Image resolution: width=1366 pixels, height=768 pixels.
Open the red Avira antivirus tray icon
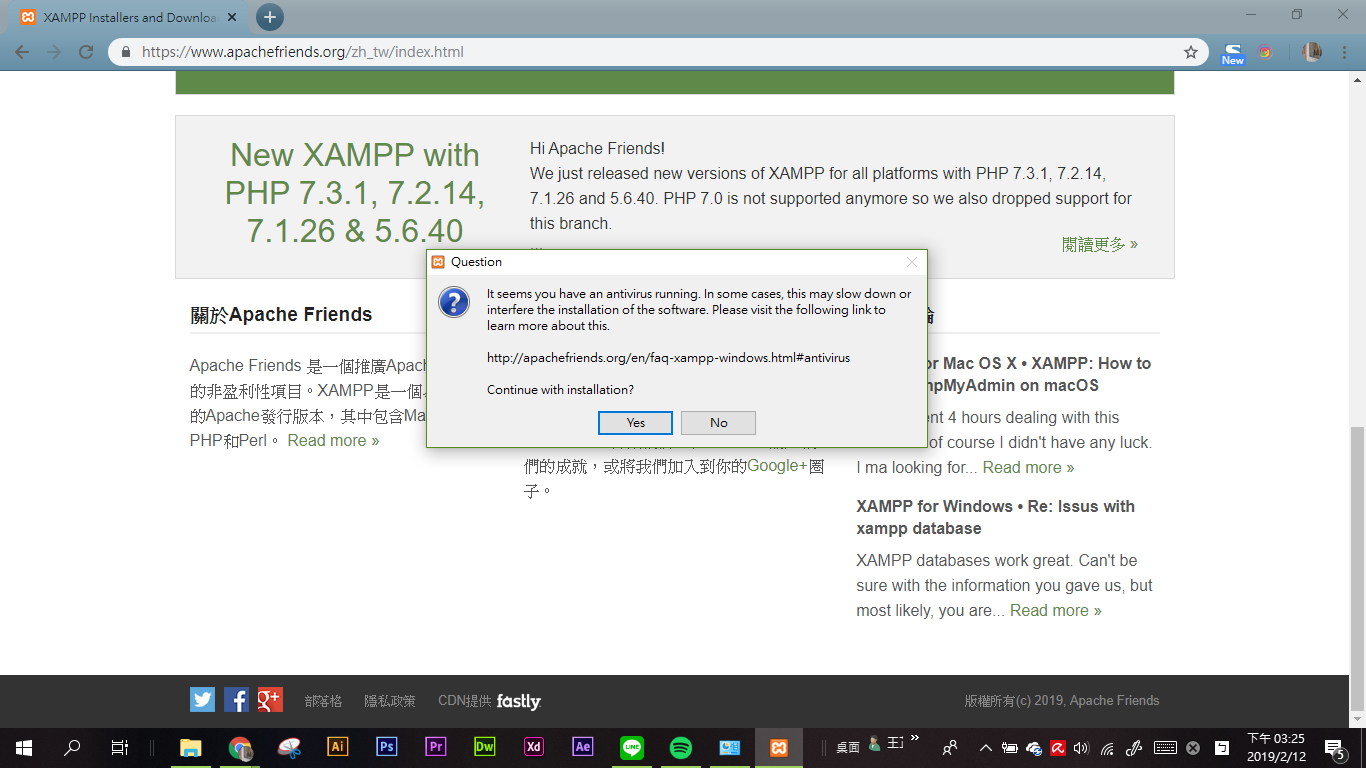point(1057,747)
